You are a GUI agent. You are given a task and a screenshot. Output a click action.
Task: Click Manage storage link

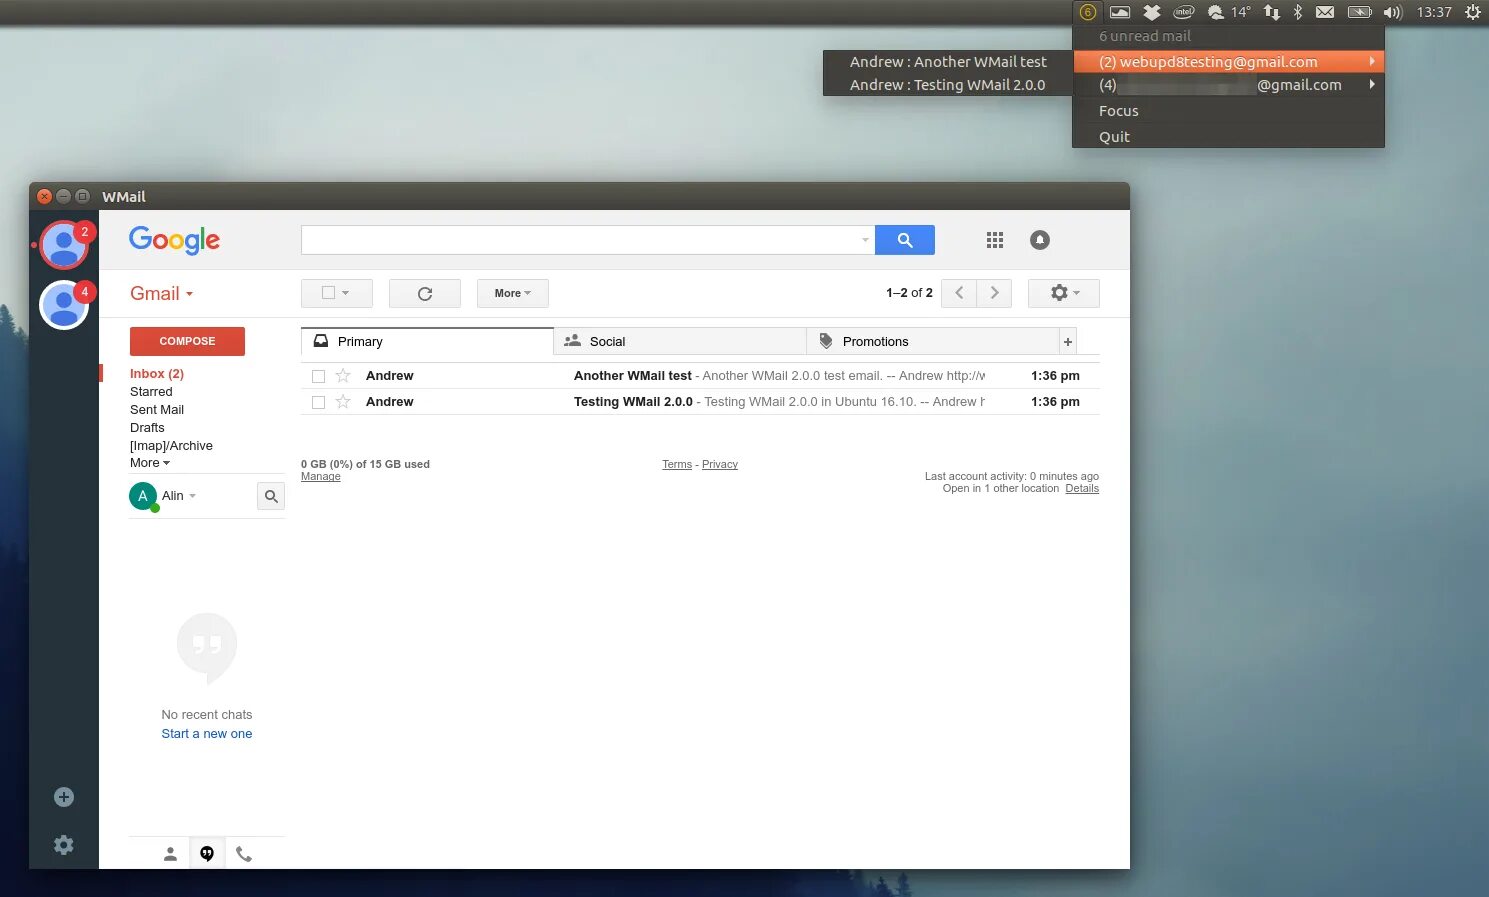(321, 477)
